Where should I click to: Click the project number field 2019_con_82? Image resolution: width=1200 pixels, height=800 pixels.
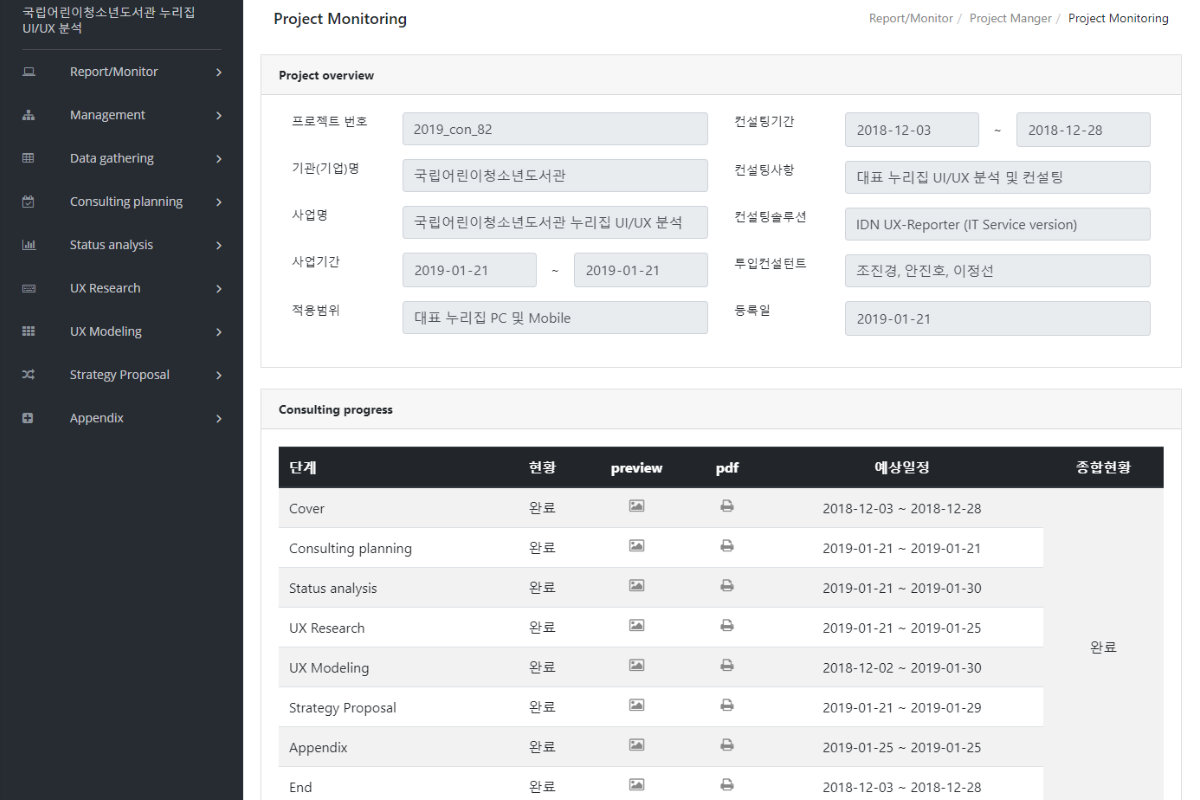click(x=555, y=130)
